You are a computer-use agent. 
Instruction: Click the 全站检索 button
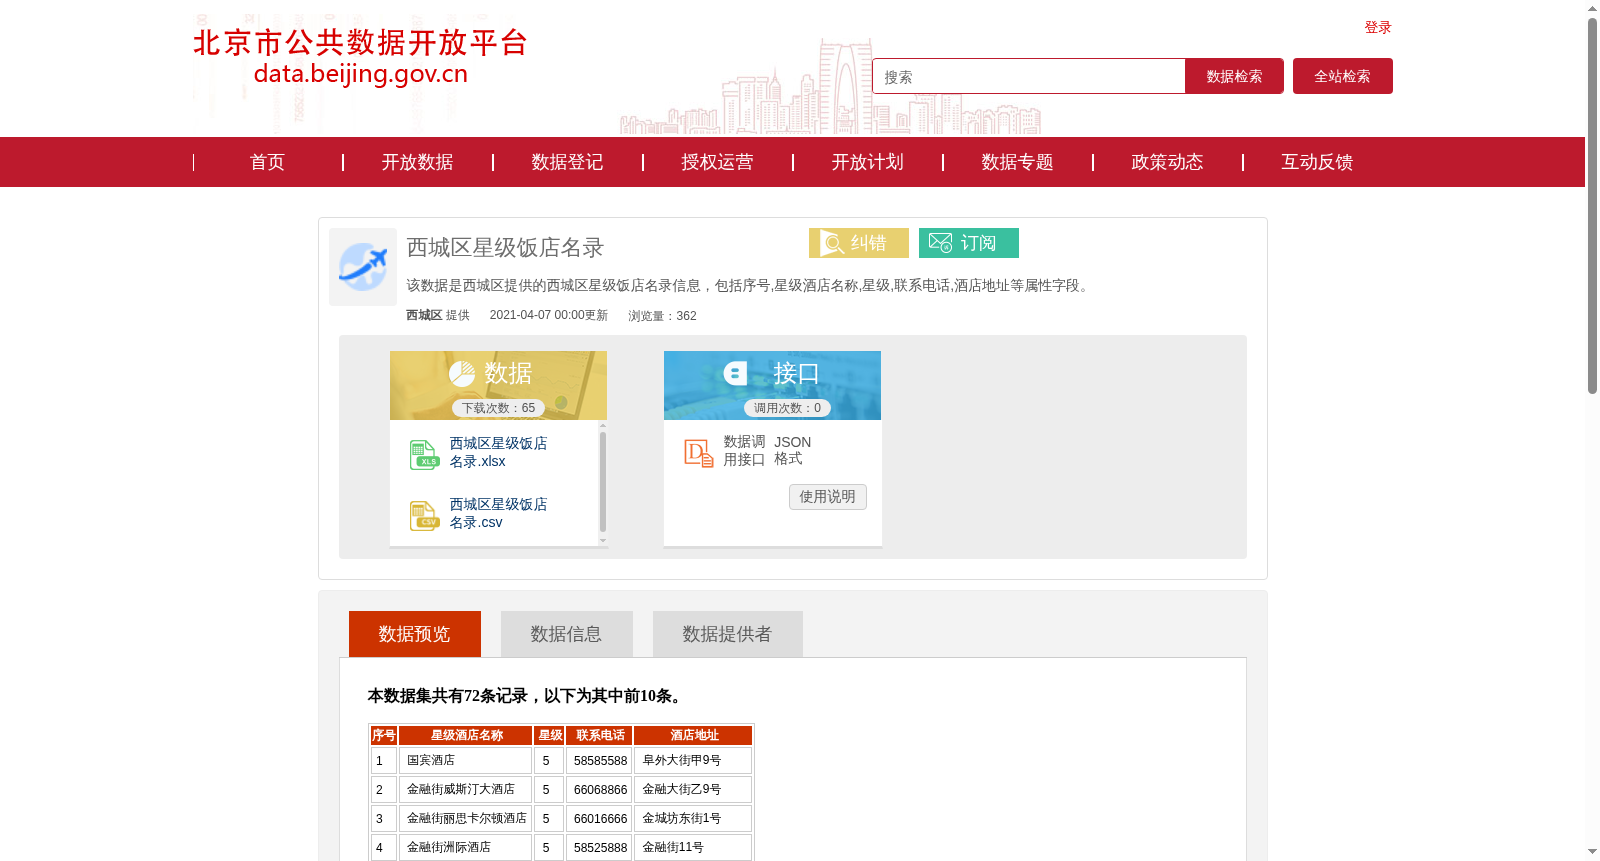[x=1343, y=76]
